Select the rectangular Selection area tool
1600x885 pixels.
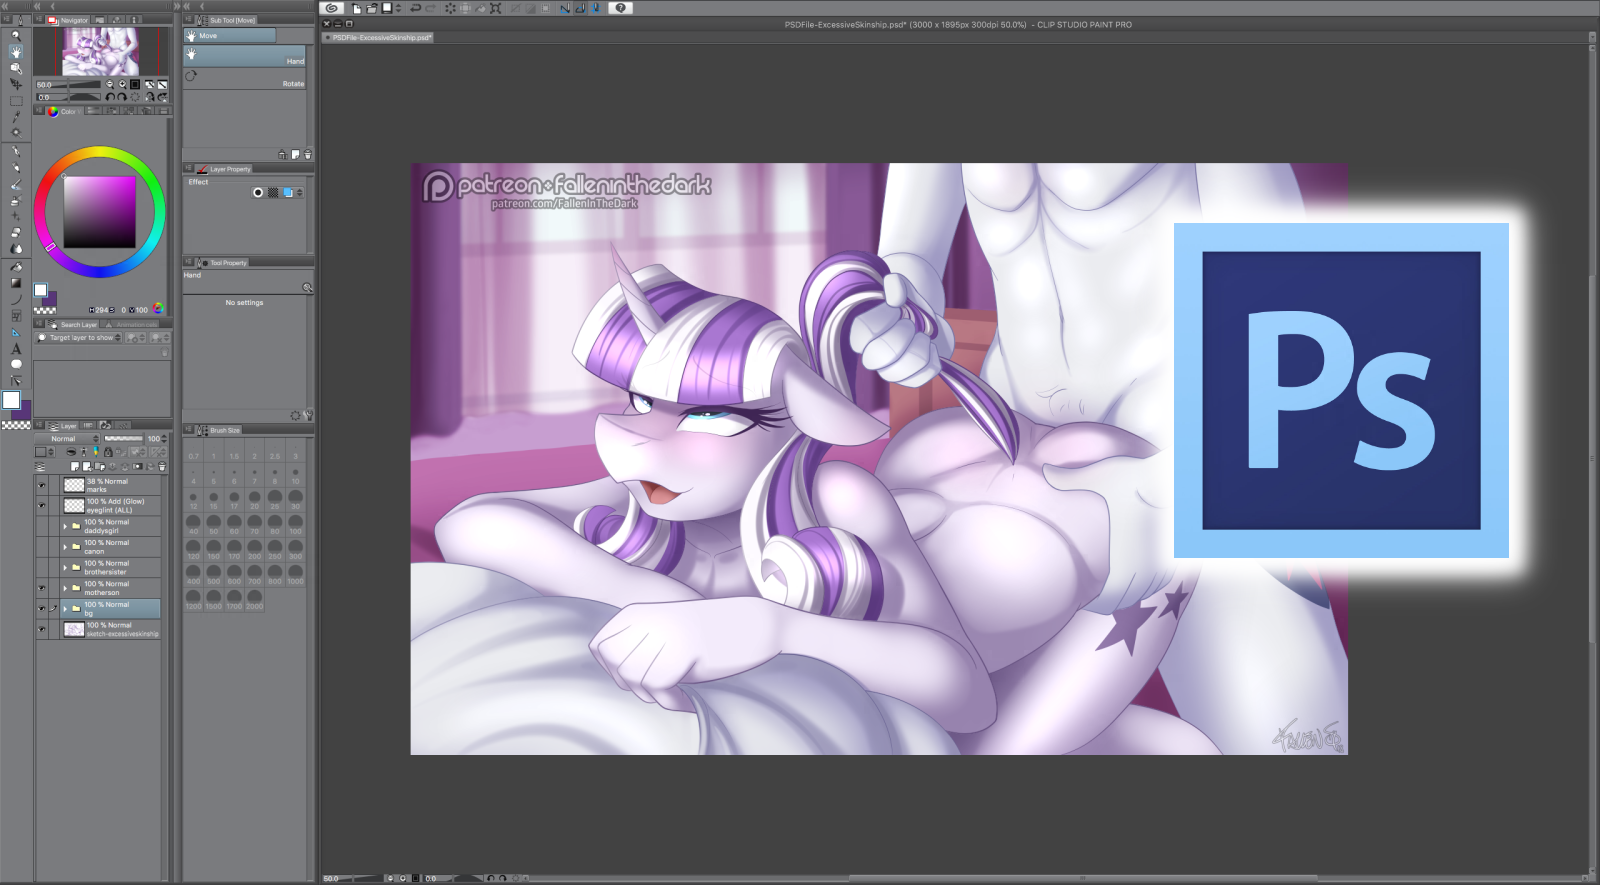[15, 101]
